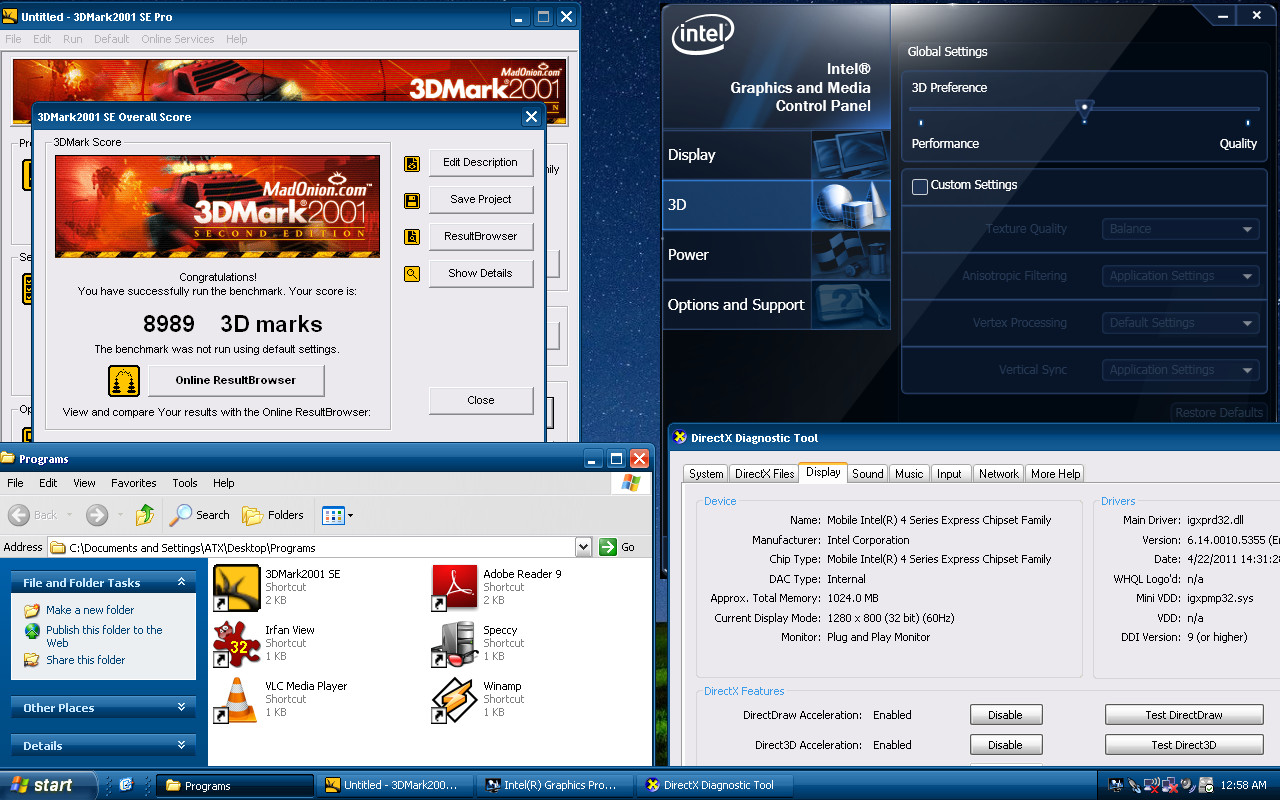The image size is (1280, 800).
Task: Click the Online ResultBrowser button
Action: pyautogui.click(x=236, y=380)
